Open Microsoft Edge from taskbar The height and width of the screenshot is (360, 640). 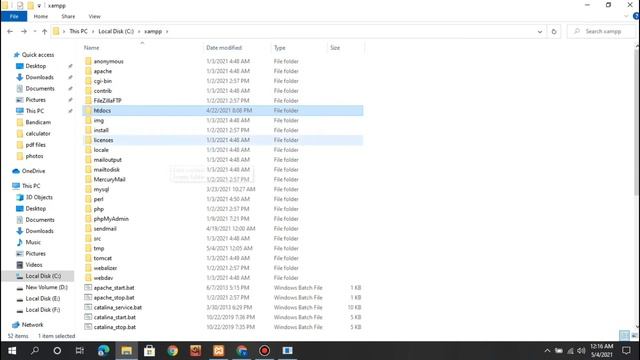pos(104,351)
